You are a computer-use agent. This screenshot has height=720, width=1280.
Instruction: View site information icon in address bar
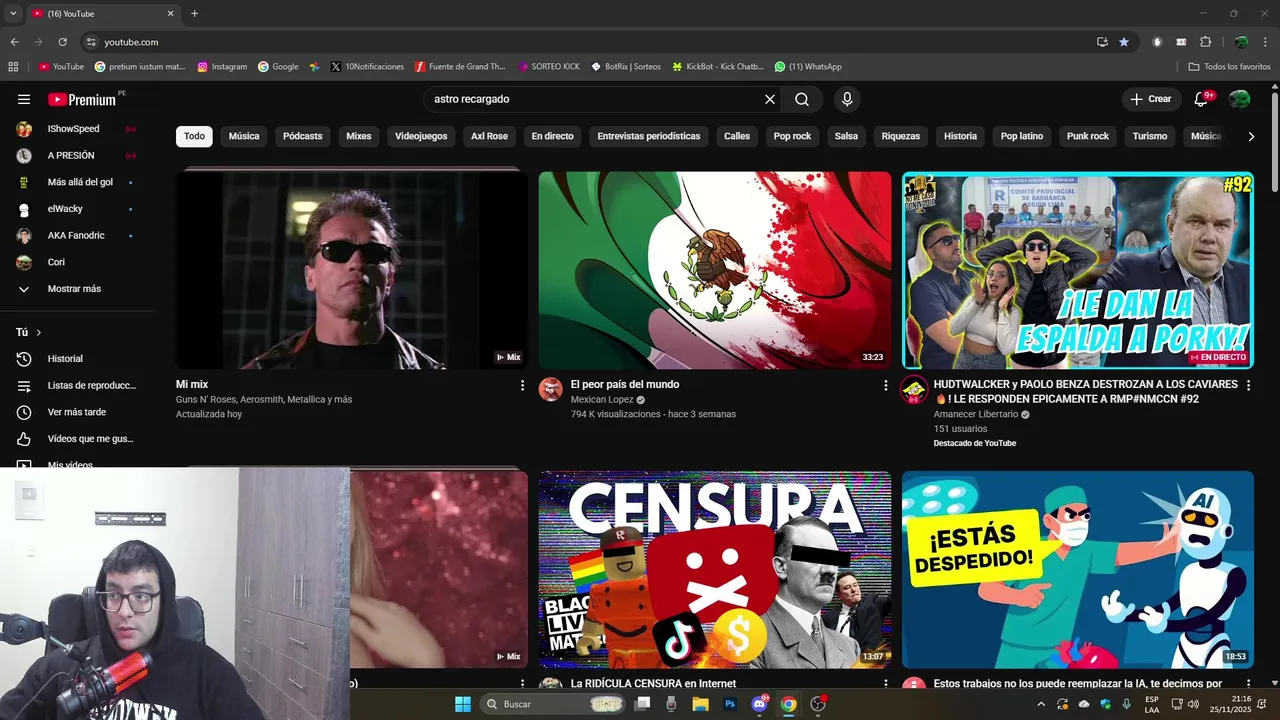[x=91, y=42]
